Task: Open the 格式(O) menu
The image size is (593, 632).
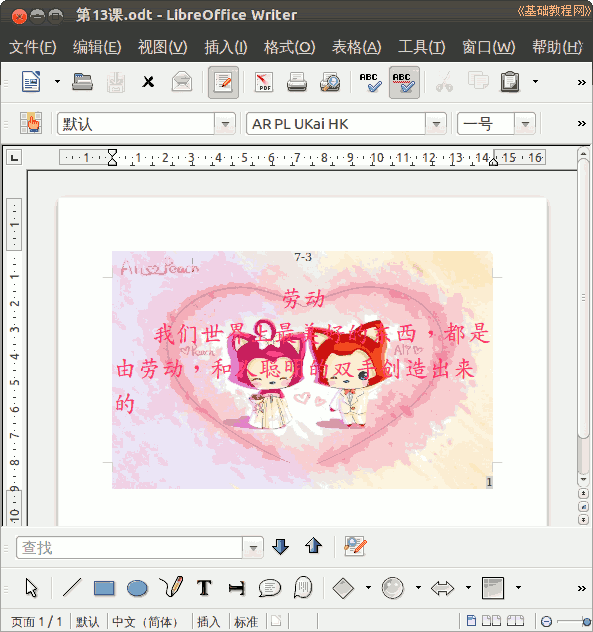Action: click(x=289, y=47)
